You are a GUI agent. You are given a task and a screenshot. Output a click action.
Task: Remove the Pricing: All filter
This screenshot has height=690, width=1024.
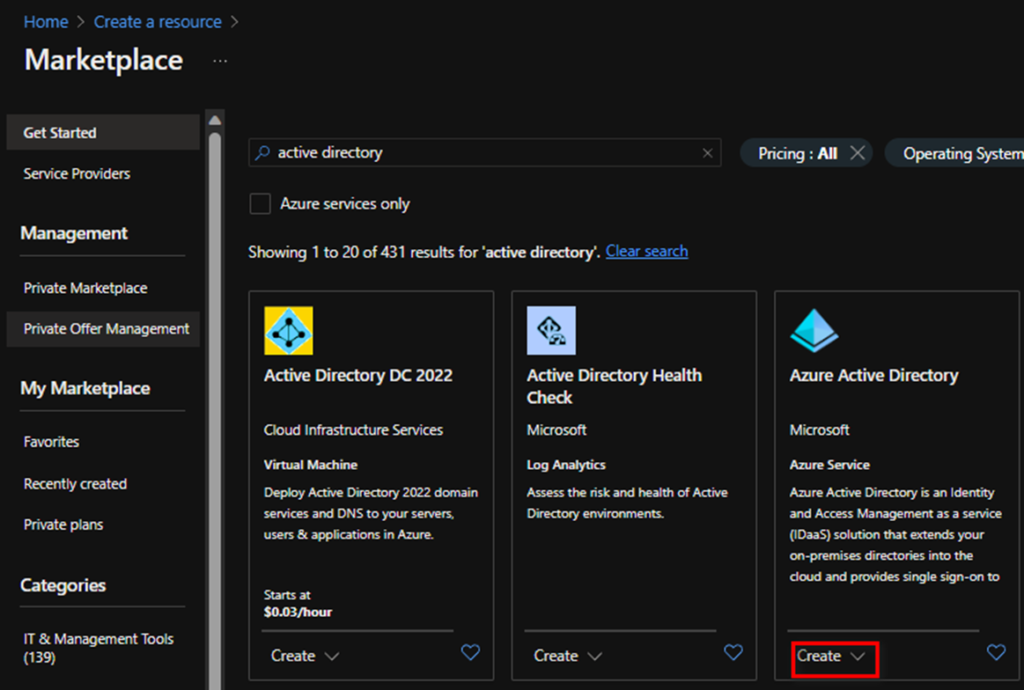tap(857, 153)
